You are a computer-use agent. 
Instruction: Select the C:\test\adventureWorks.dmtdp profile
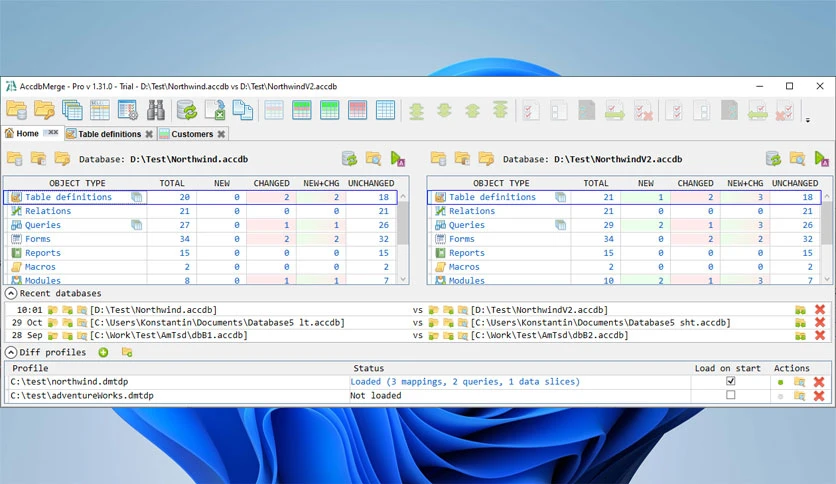pos(82,396)
